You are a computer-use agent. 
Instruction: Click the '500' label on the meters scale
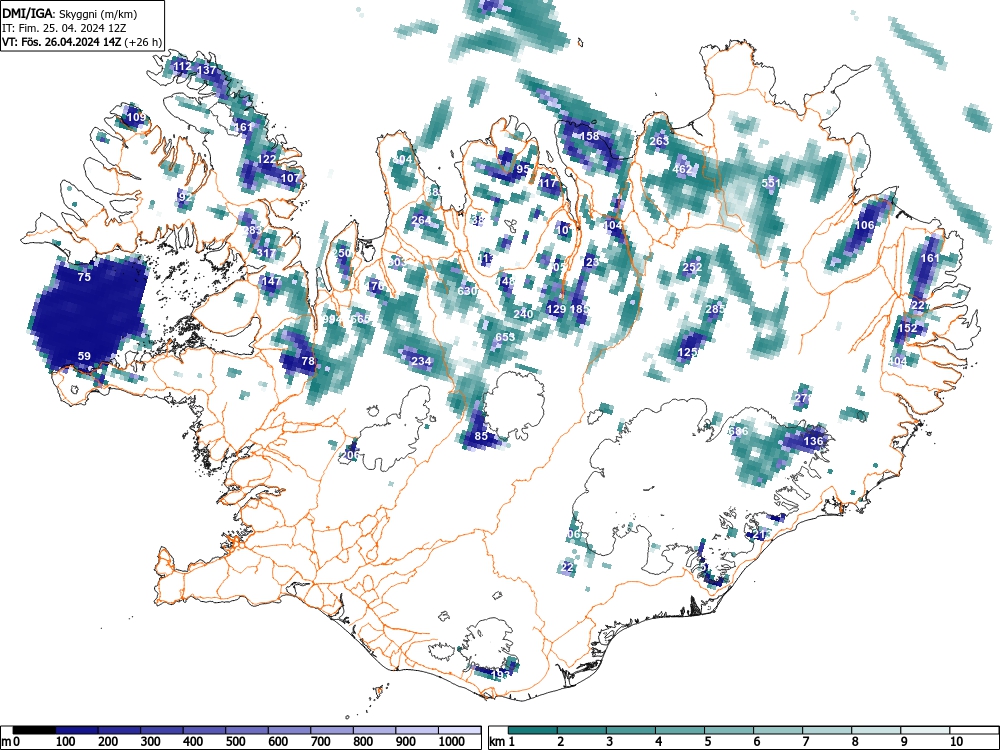tap(235, 742)
